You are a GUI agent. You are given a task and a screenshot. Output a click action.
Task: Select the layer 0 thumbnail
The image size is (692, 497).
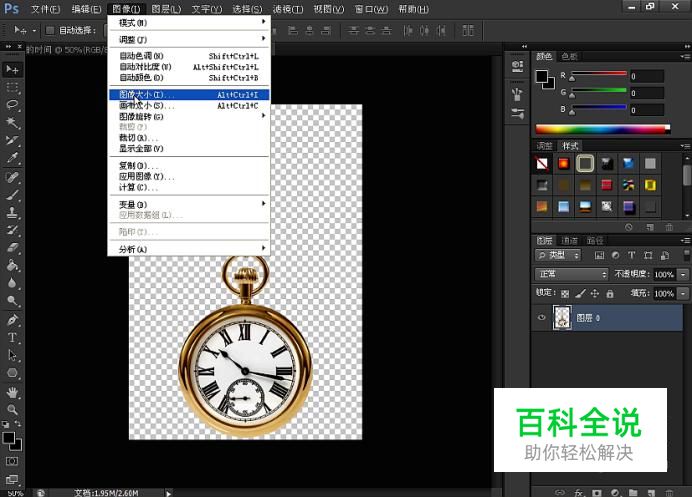(562, 317)
